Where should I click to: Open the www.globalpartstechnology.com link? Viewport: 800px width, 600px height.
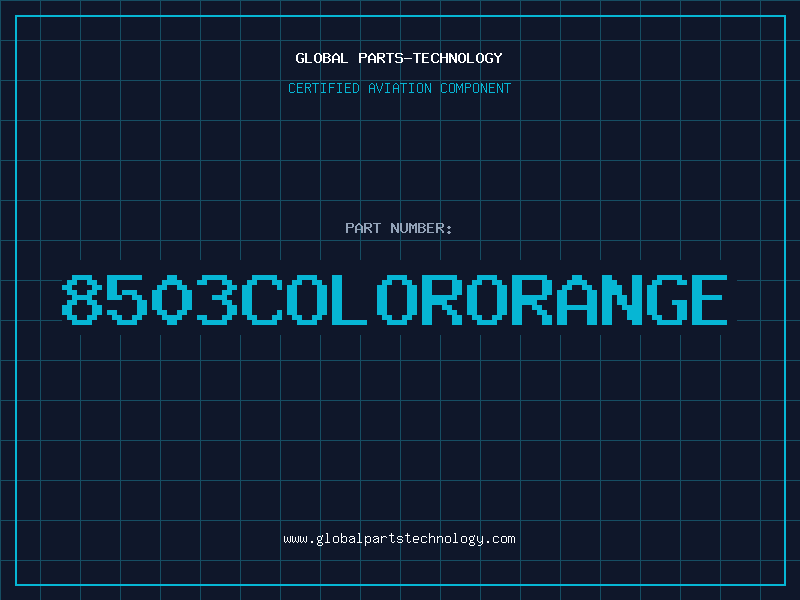(x=399, y=539)
